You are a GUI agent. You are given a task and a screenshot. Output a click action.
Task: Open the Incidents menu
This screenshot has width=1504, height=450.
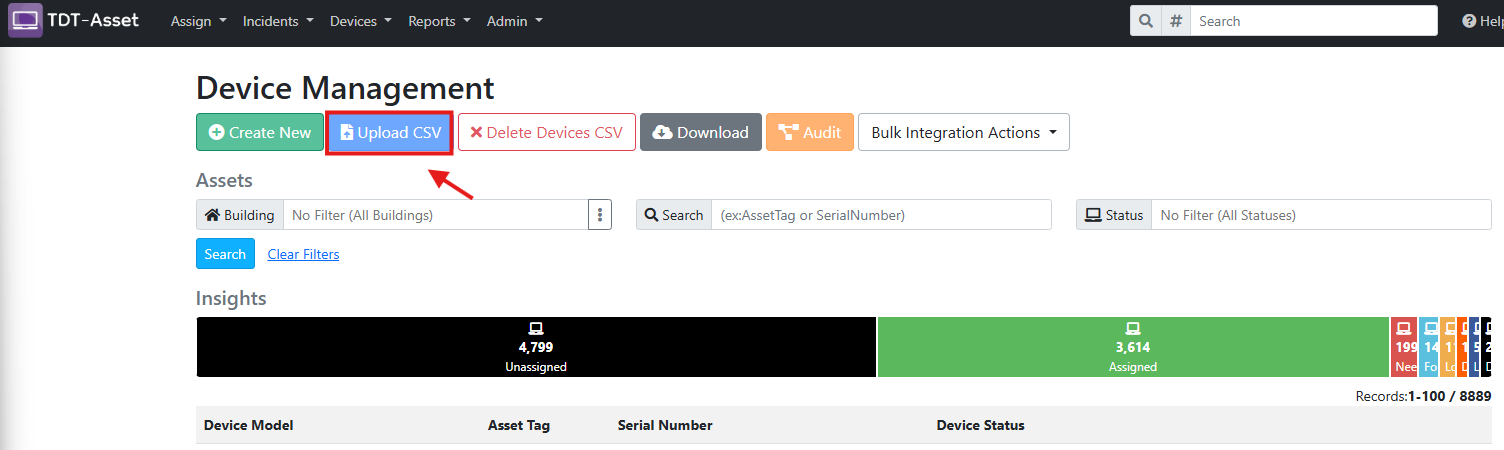(x=278, y=21)
